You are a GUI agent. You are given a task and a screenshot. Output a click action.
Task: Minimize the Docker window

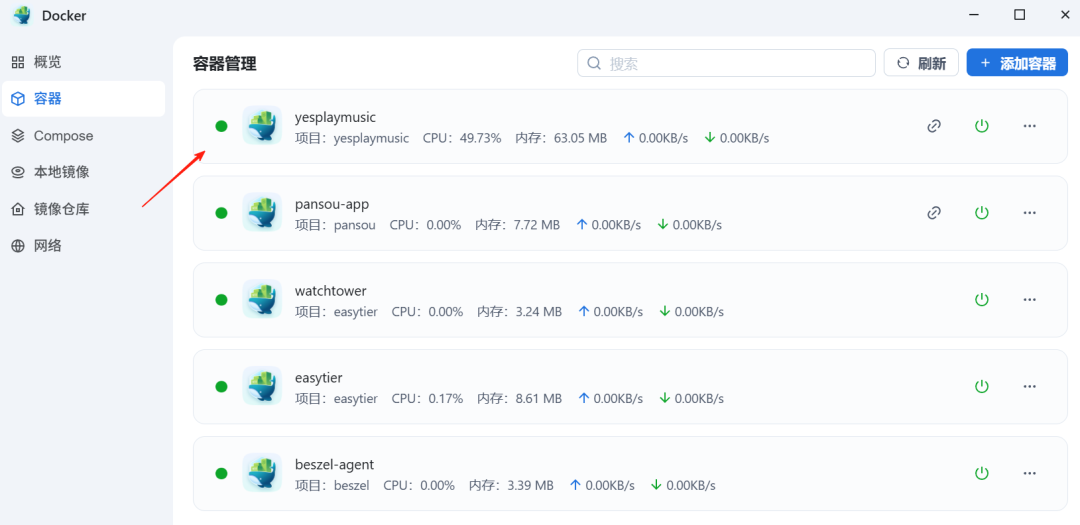coord(974,15)
